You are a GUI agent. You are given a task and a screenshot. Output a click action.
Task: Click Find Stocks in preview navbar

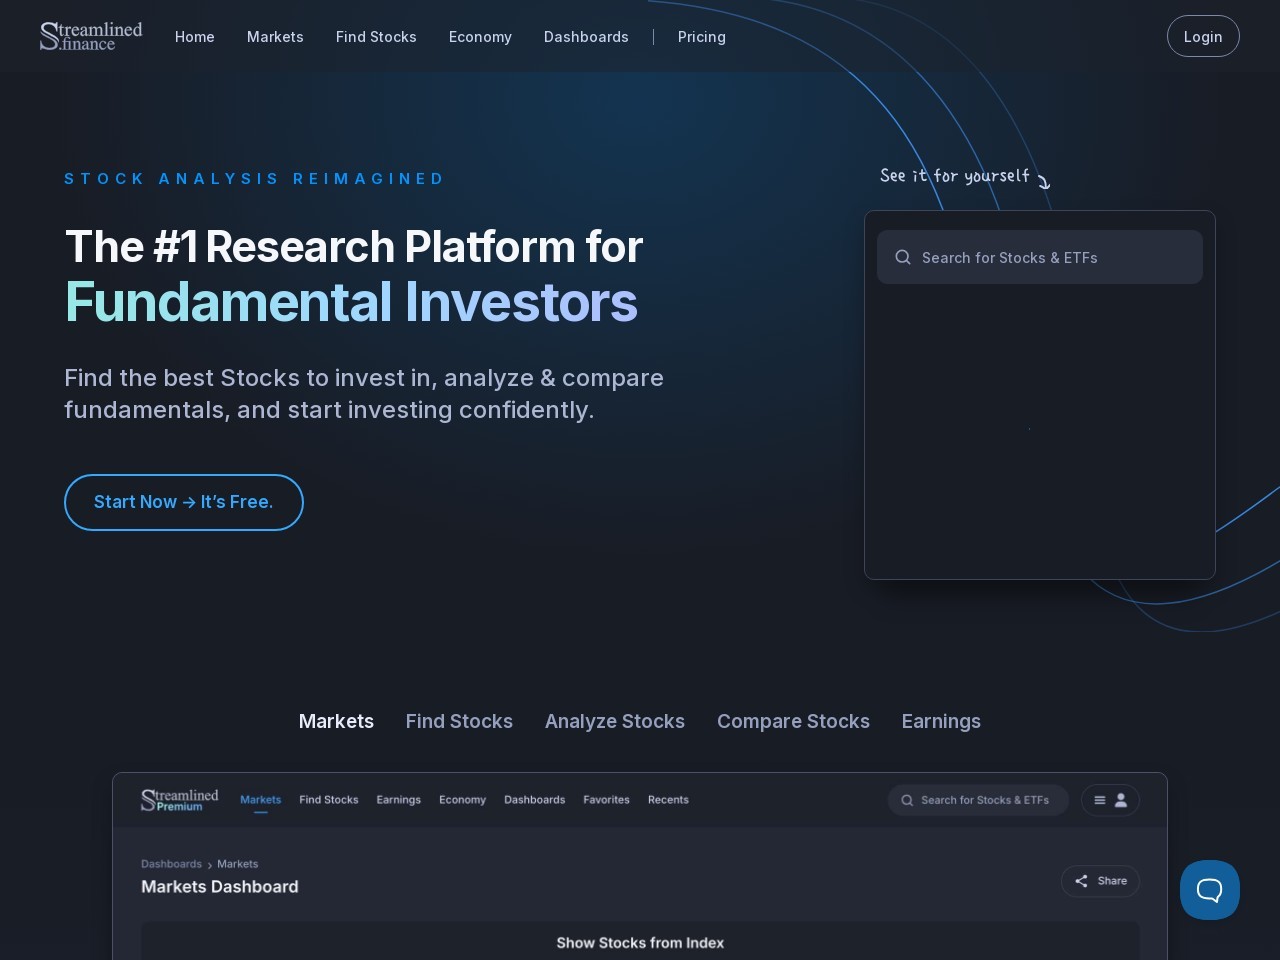point(329,800)
